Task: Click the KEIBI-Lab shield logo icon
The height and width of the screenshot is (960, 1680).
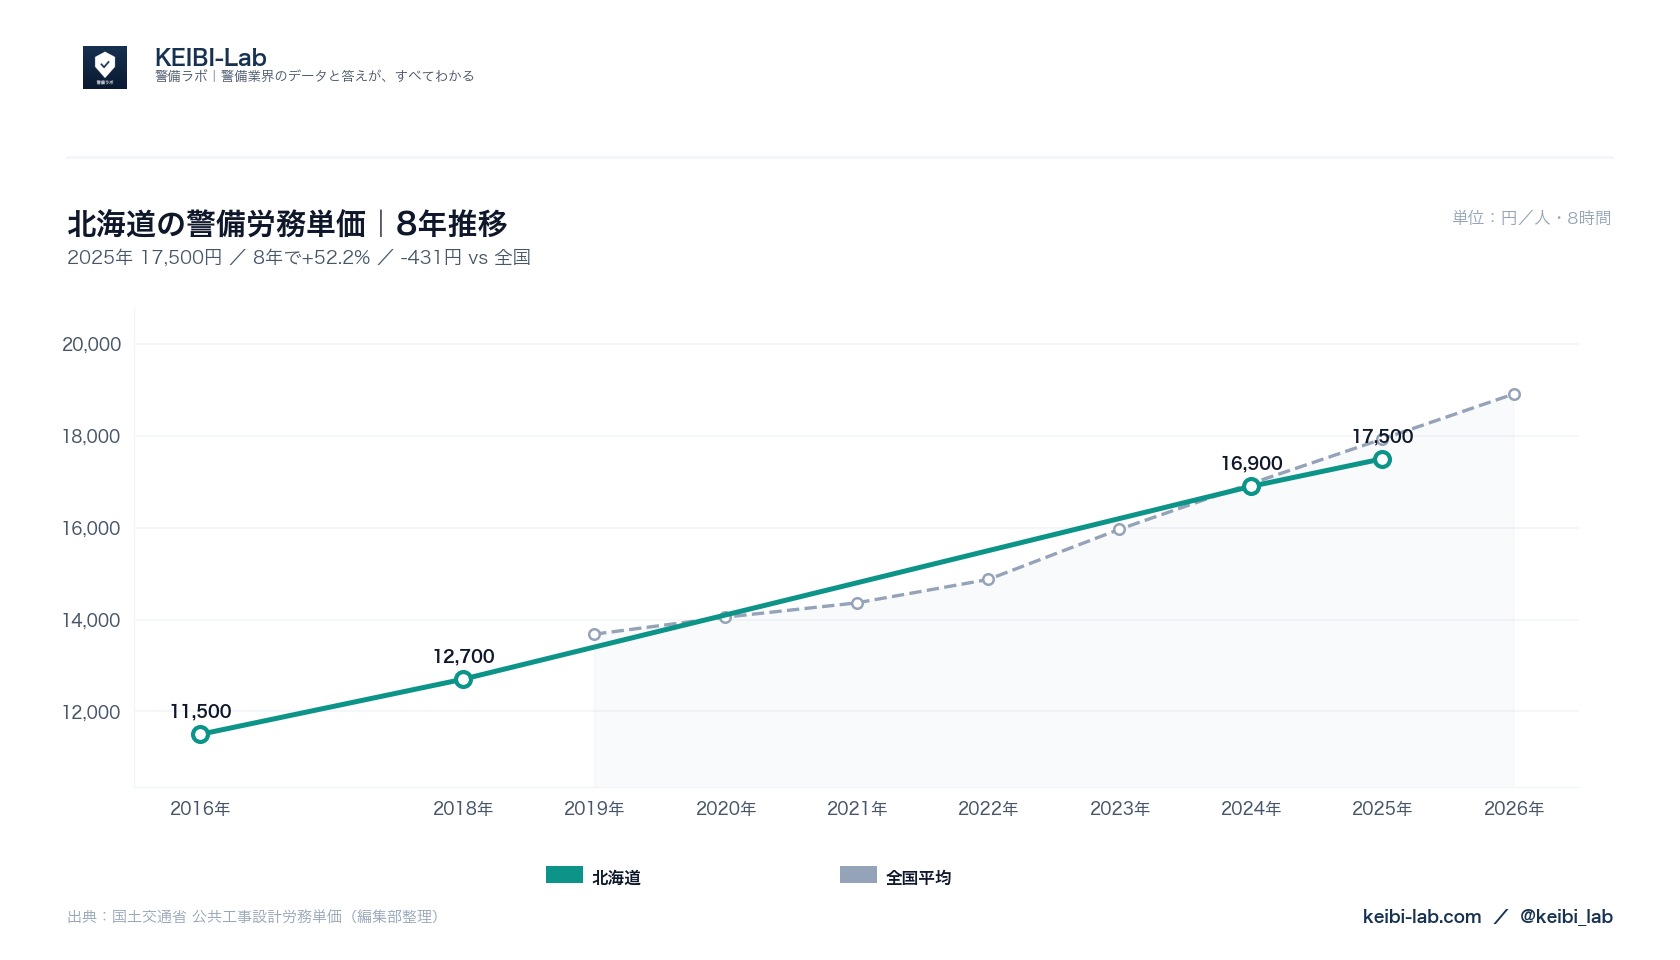Action: [105, 67]
